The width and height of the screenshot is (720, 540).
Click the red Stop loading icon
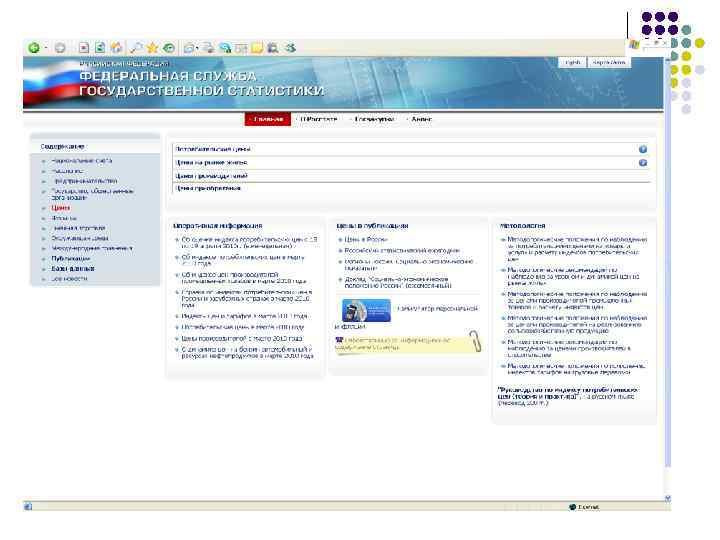click(84, 48)
